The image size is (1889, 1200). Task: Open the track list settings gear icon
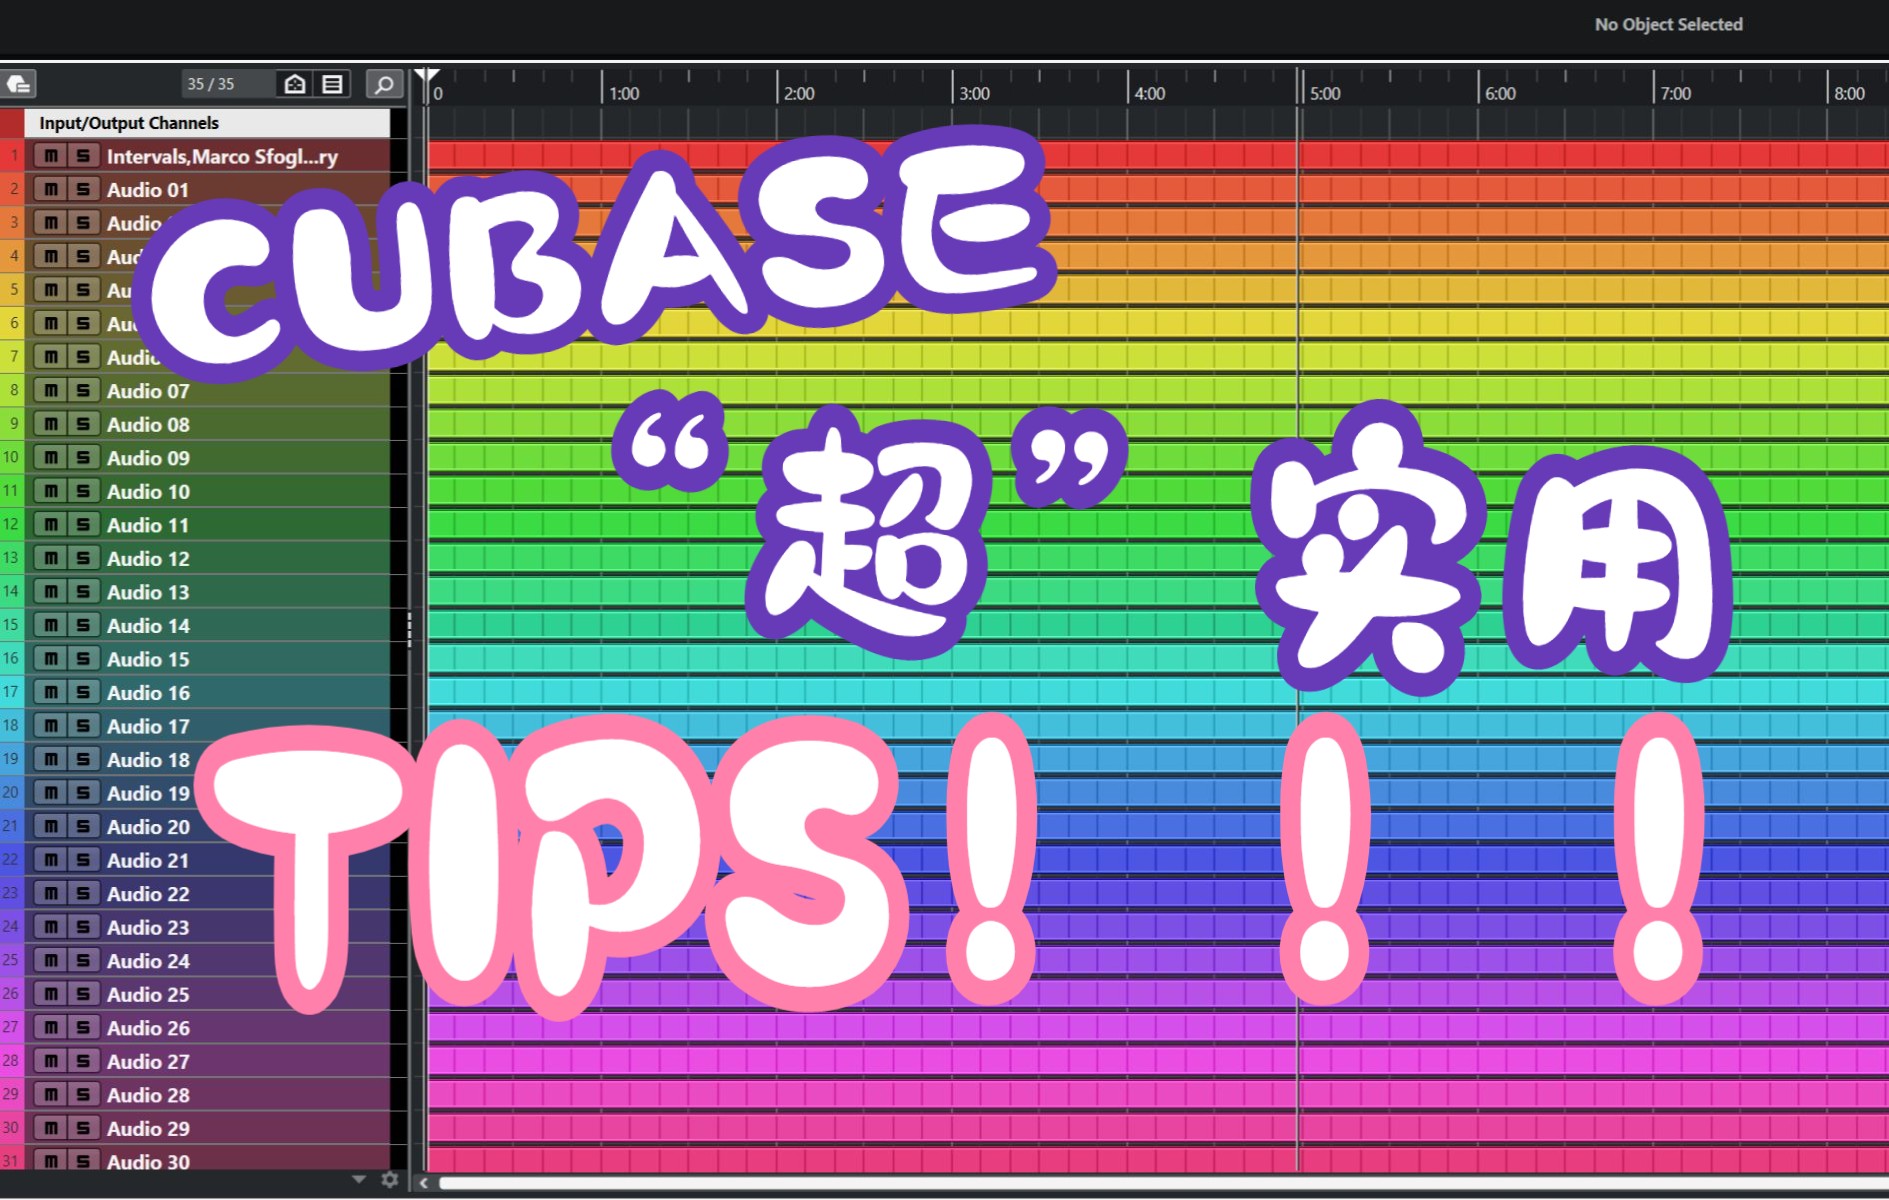(390, 1179)
